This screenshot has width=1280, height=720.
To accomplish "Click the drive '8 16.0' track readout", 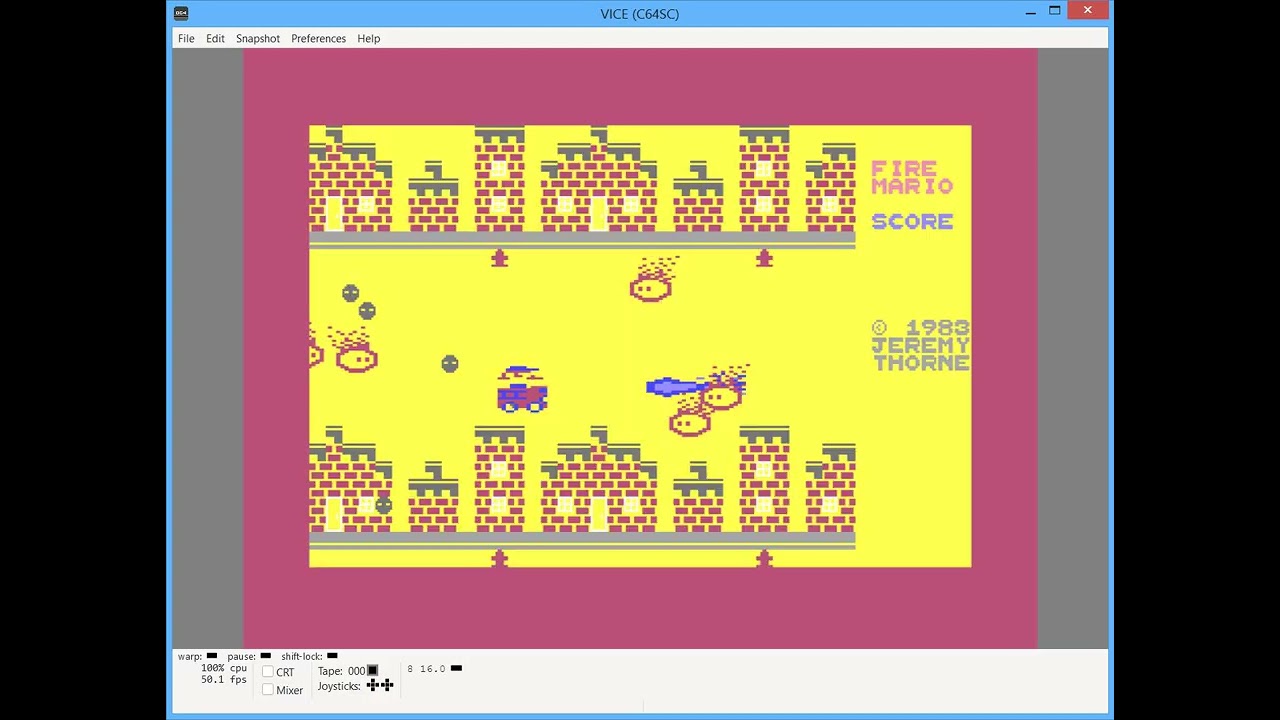I will pyautogui.click(x=426, y=668).
